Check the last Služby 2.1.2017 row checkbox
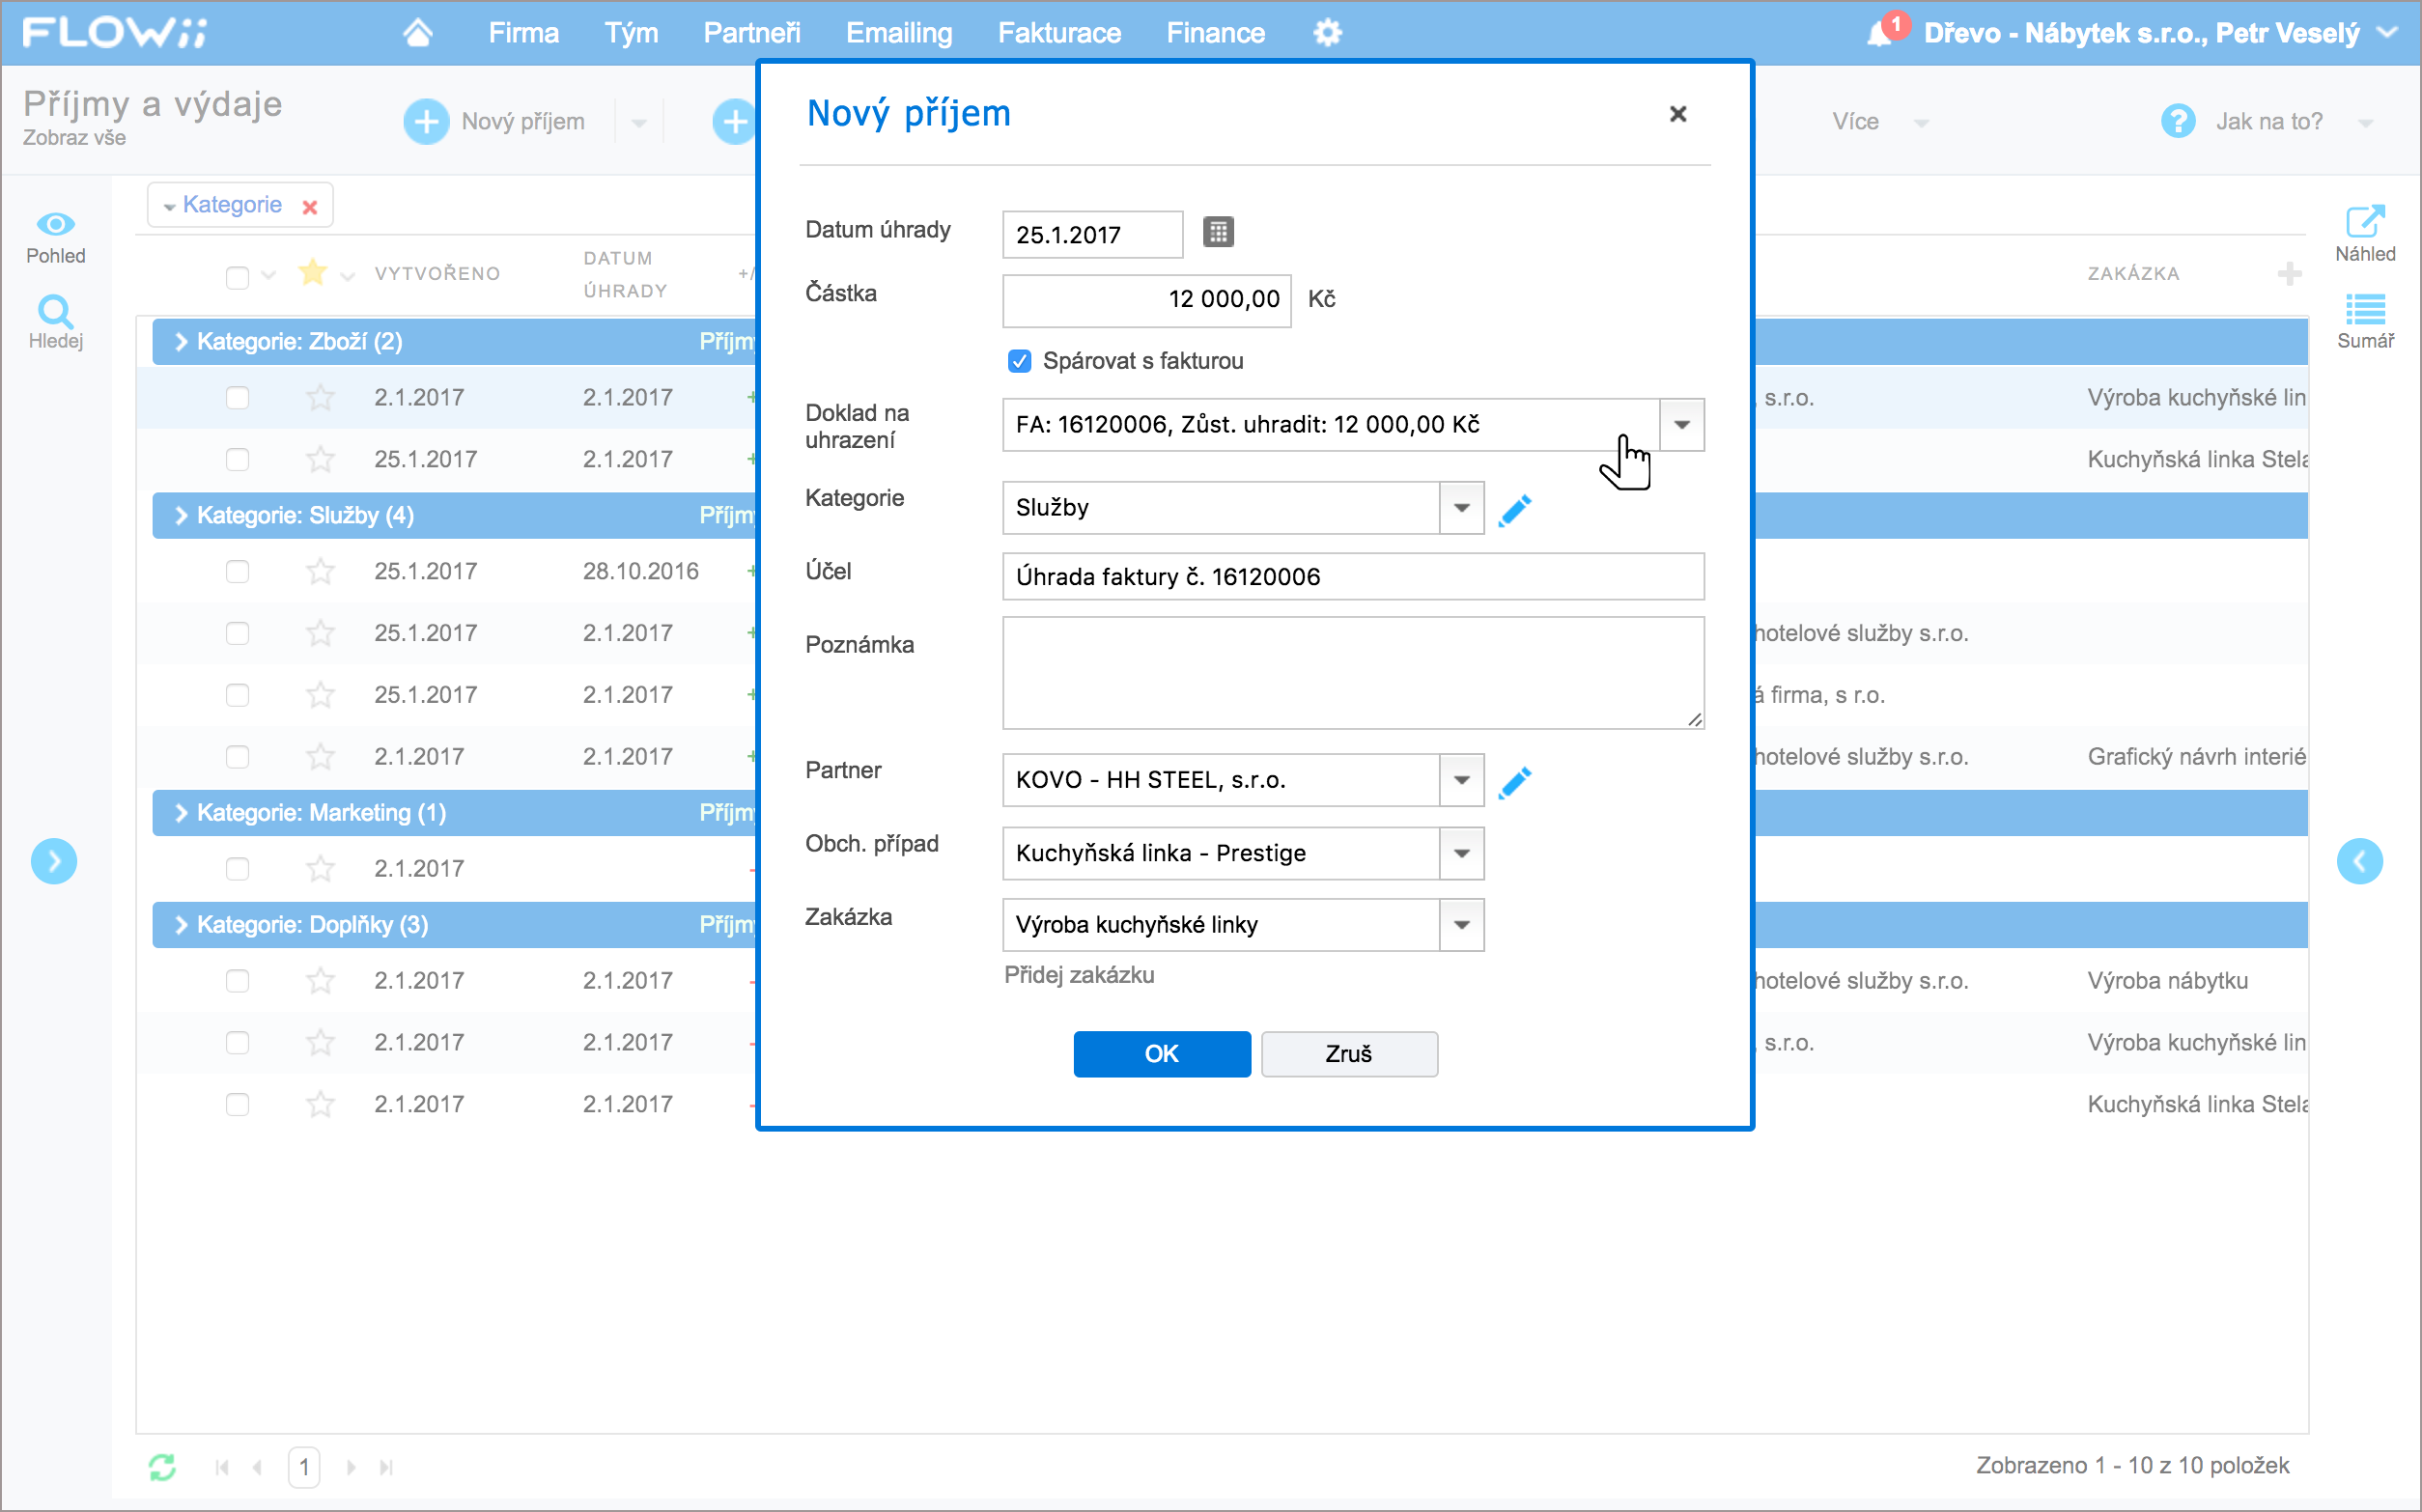The image size is (2422, 1512). pos(237,757)
